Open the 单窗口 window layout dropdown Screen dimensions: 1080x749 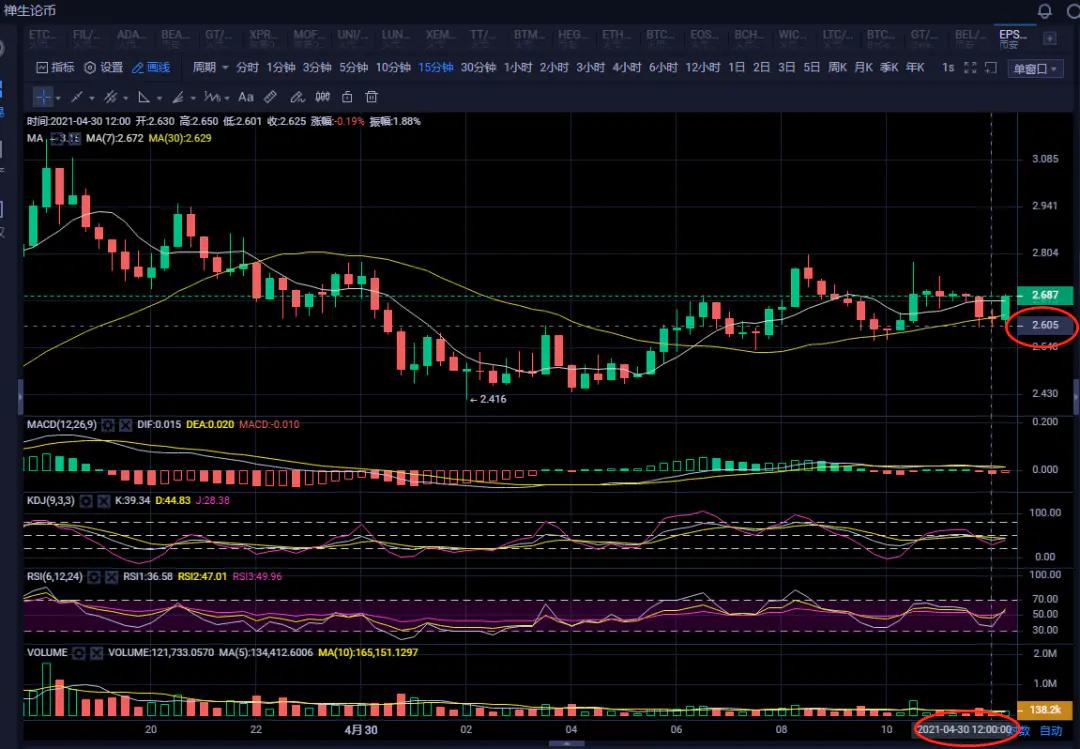1035,69
